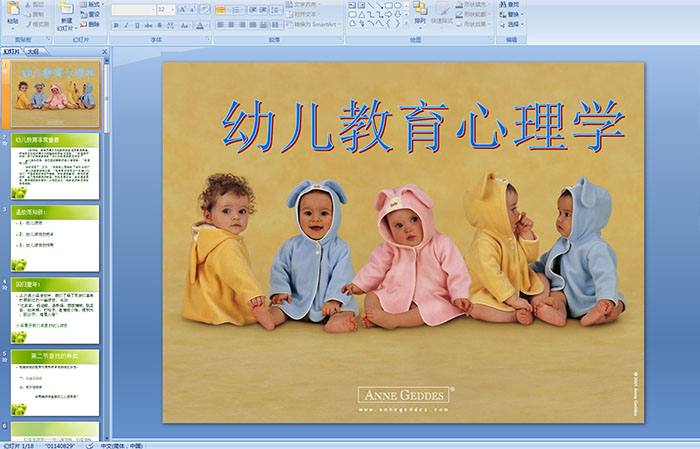This screenshot has height=449, width=700.
Task: Click the font color A button
Action: tap(200, 25)
